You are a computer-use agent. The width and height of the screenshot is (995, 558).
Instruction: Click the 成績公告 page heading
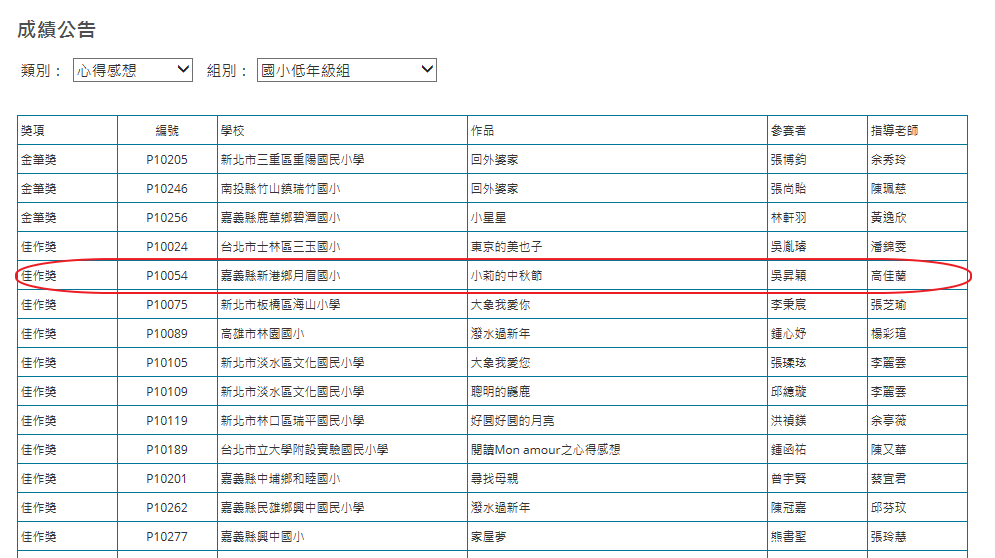[57, 30]
